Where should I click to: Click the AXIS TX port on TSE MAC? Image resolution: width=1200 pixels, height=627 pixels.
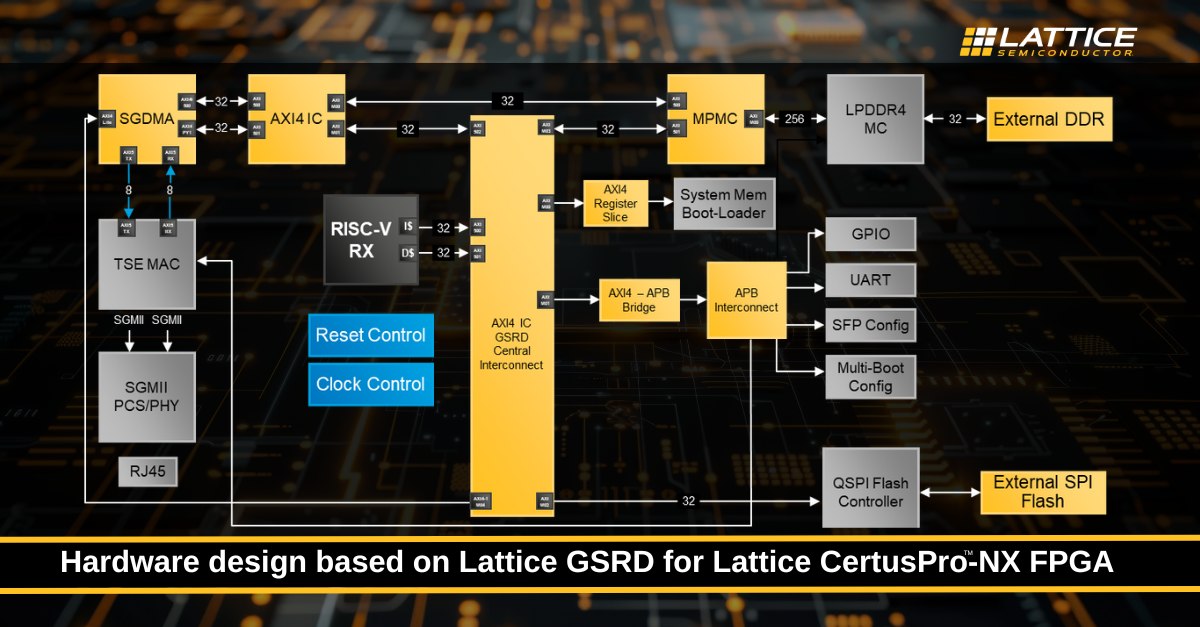coord(128,227)
